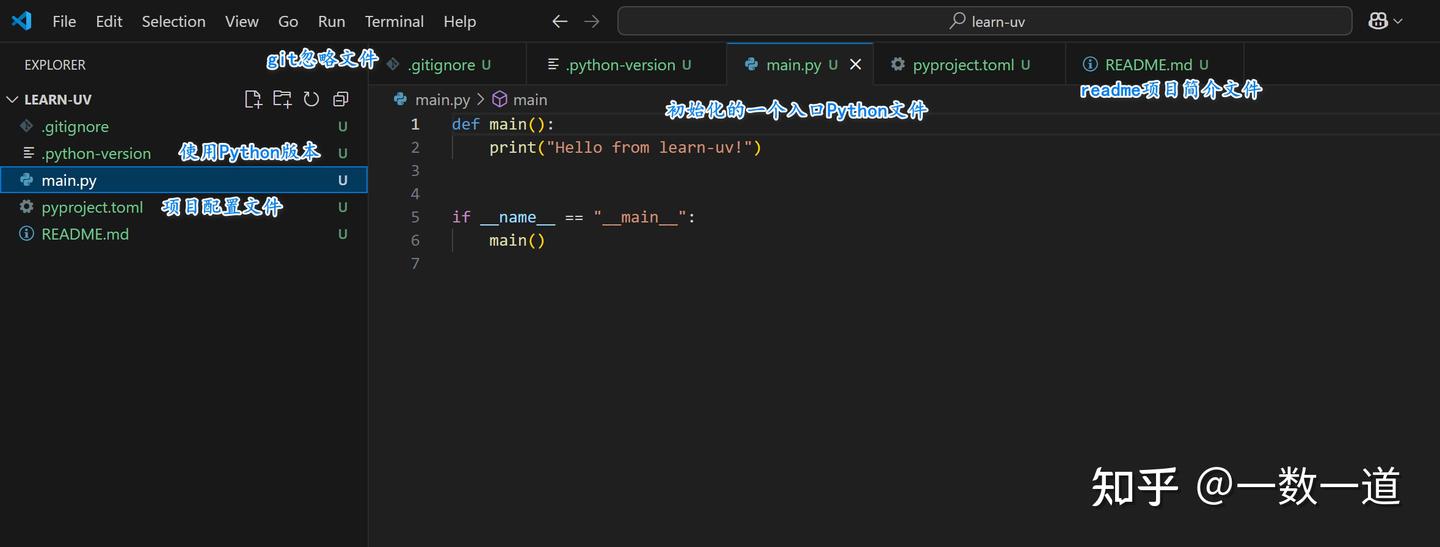Open the Go menu
The width and height of the screenshot is (1440, 547).
[288, 21]
